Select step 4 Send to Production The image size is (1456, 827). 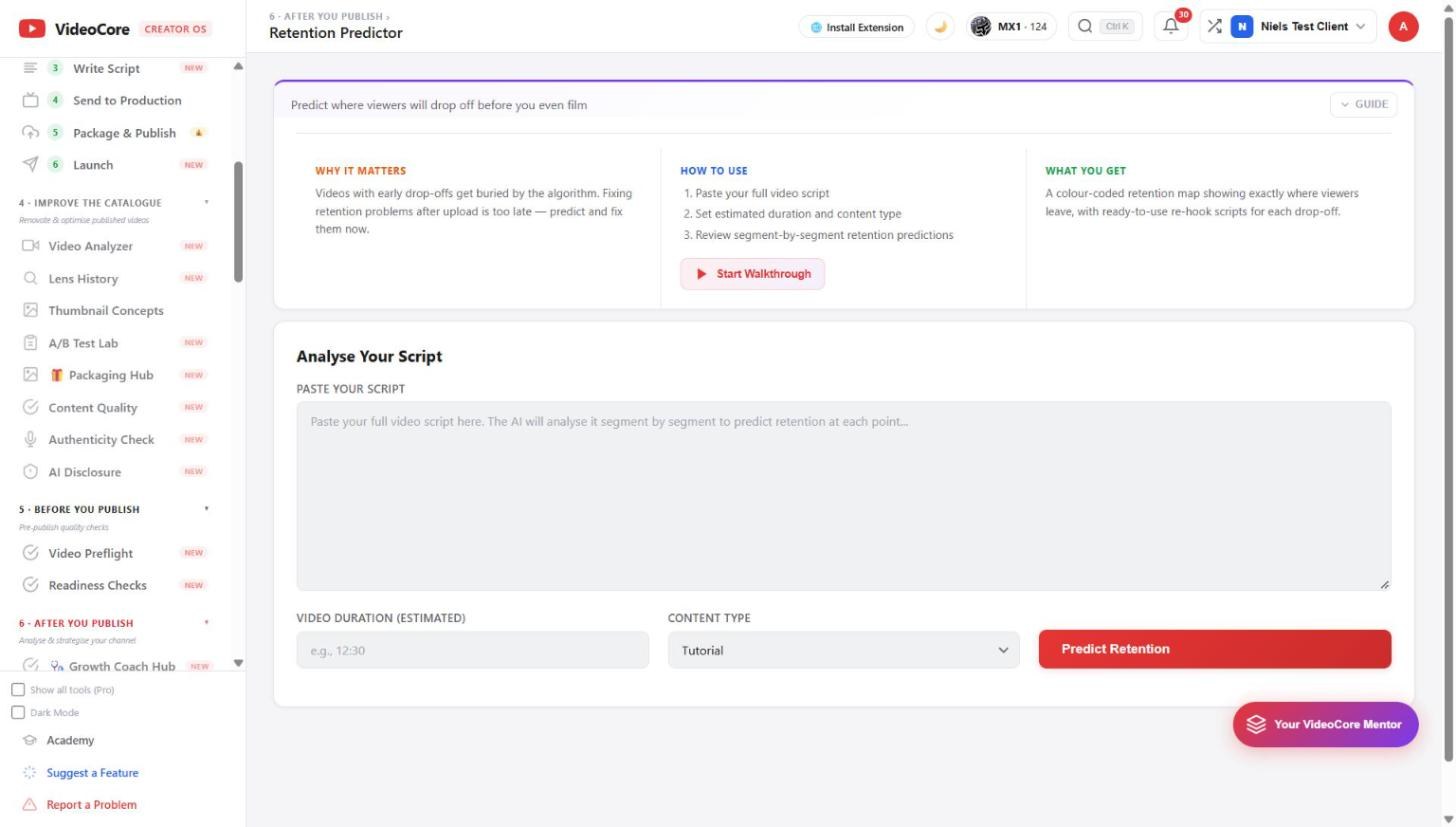[113, 100]
